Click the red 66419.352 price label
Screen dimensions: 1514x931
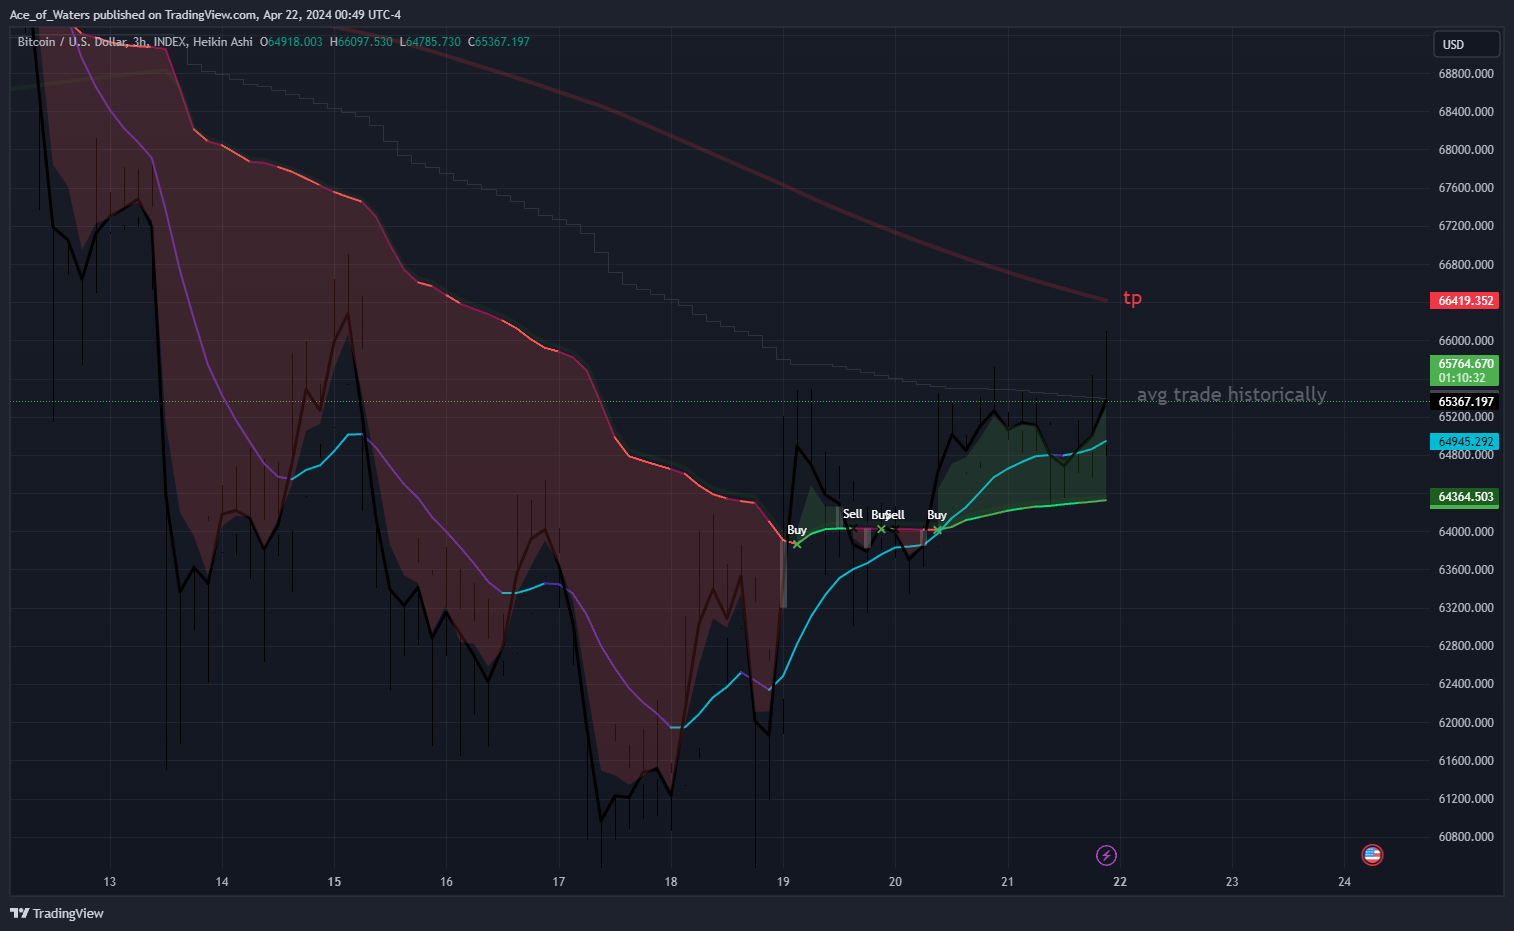1465,301
